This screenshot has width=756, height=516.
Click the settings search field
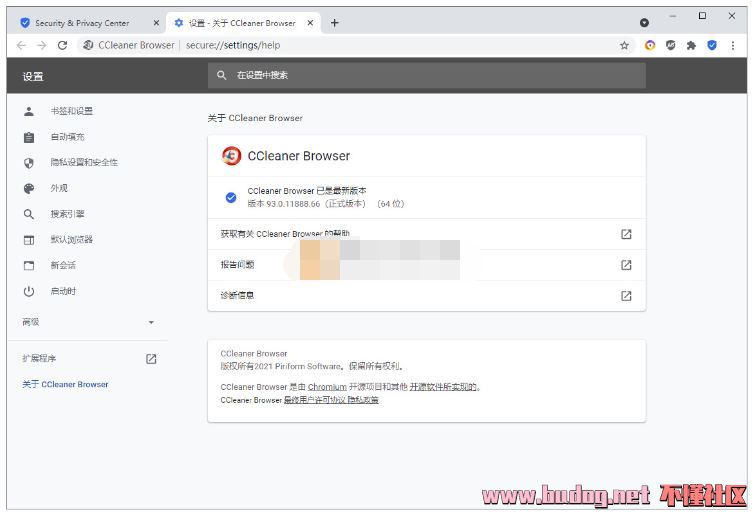point(427,75)
